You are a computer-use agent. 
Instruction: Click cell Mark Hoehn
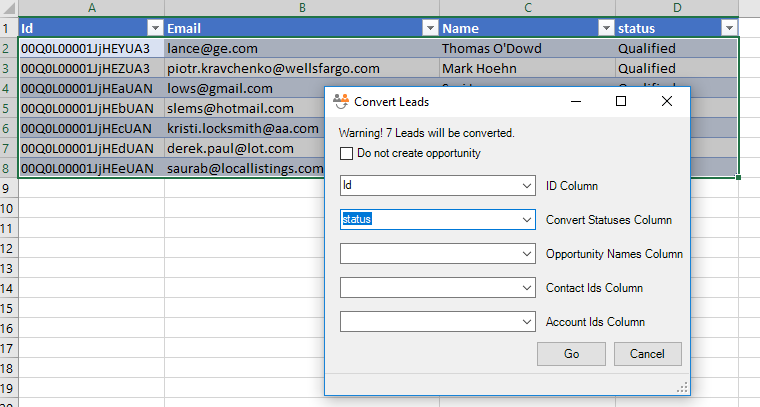pyautogui.click(x=527, y=68)
